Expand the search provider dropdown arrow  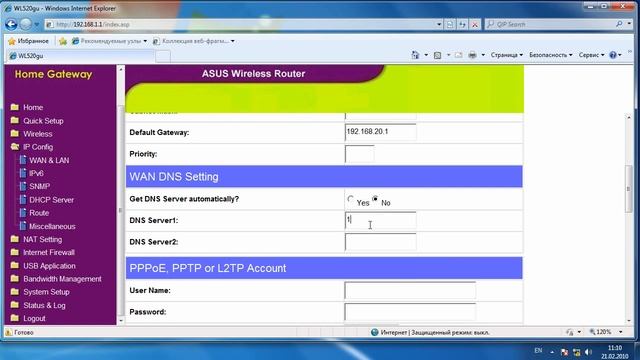pyautogui.click(x=629, y=24)
